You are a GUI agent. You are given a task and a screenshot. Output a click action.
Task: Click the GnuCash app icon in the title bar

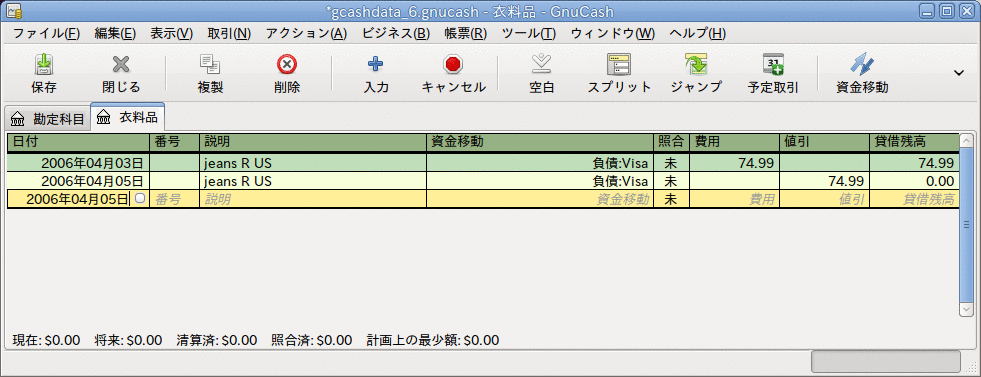pos(13,11)
